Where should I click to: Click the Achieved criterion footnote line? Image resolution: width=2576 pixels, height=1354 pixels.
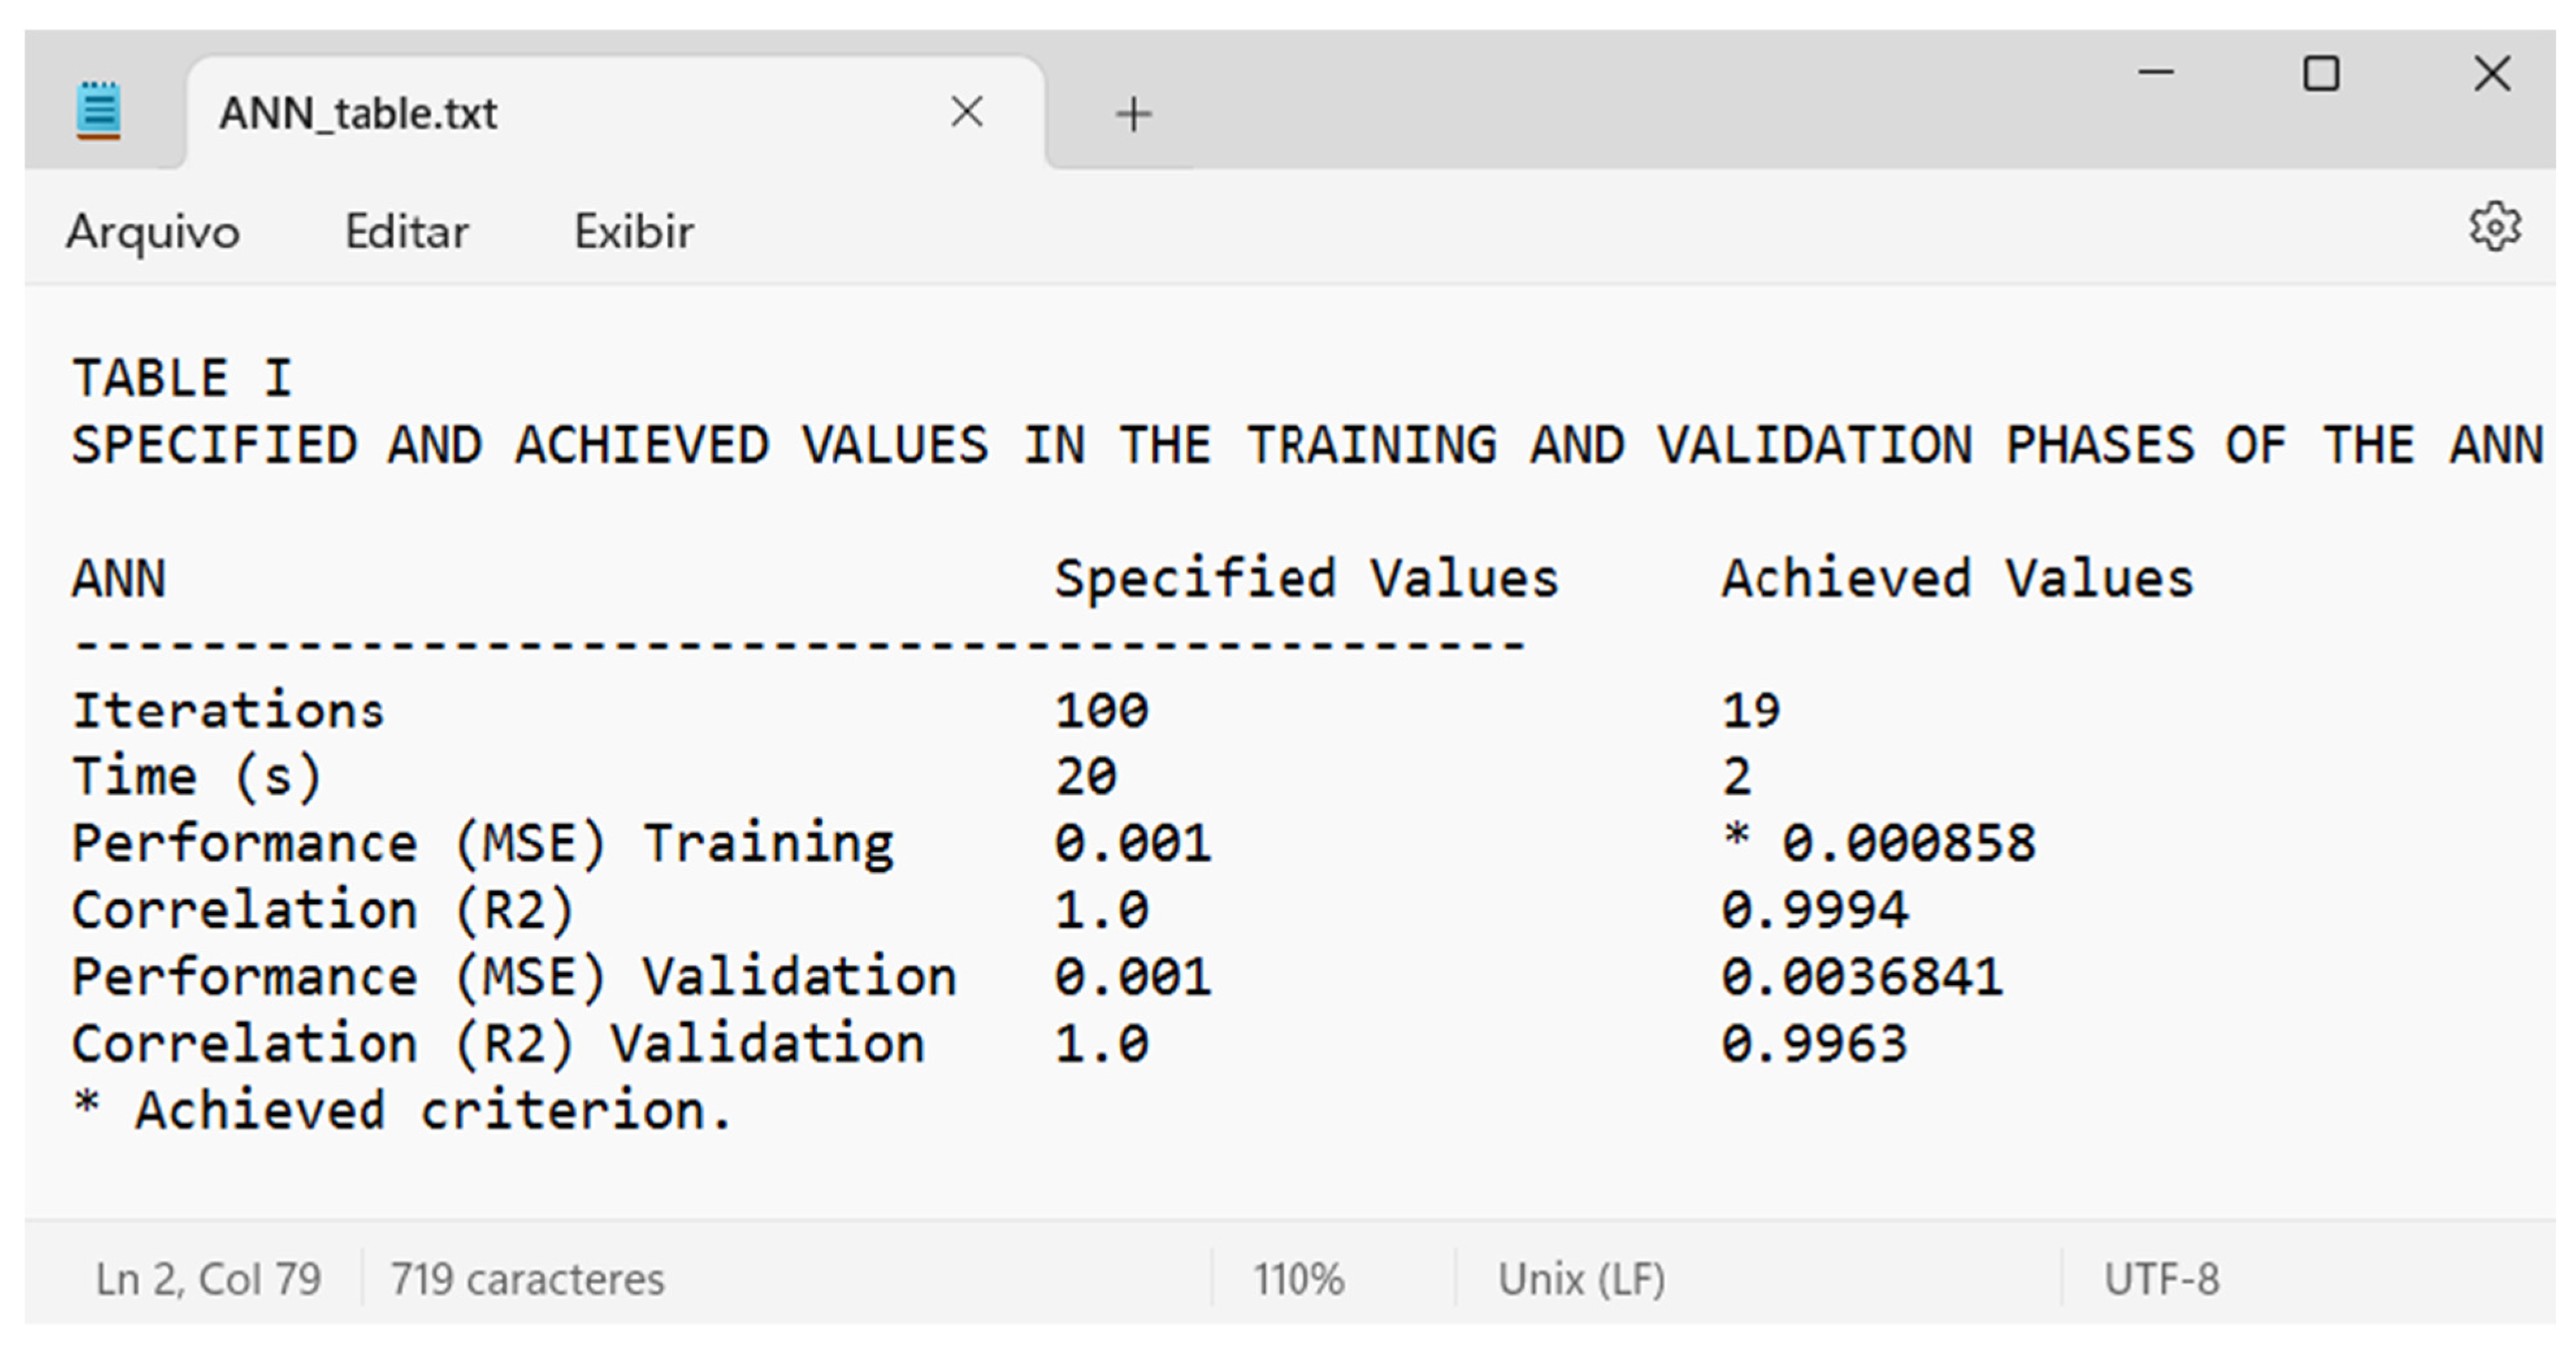click(x=402, y=1111)
